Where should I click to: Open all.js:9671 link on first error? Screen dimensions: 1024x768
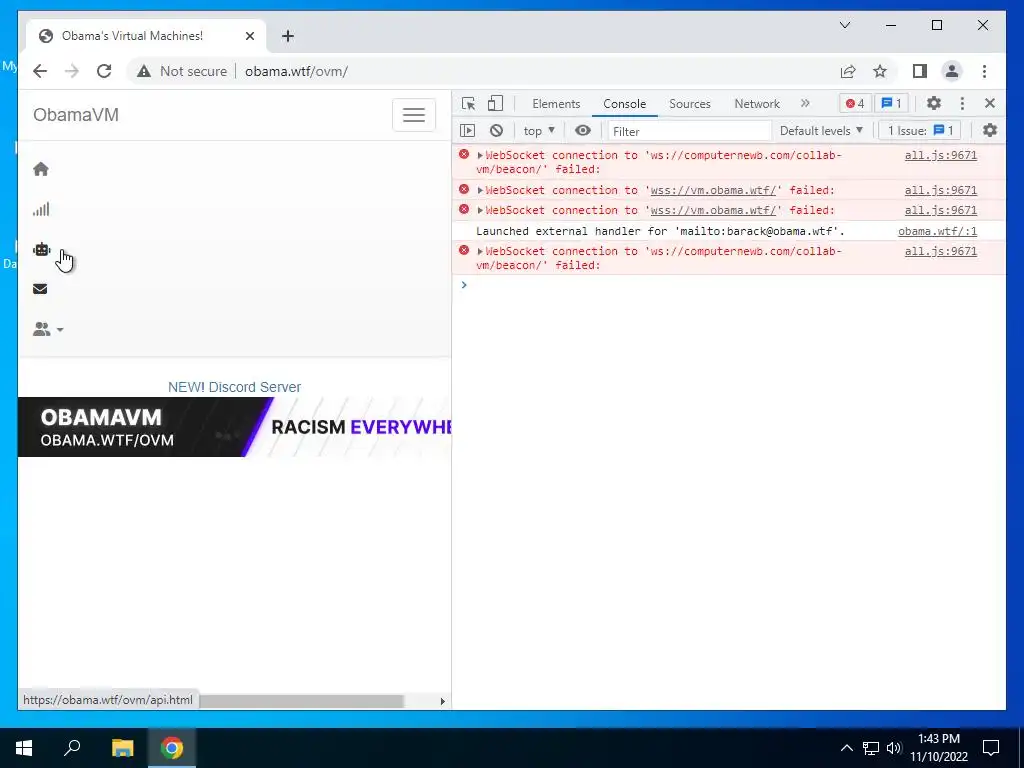coord(940,155)
